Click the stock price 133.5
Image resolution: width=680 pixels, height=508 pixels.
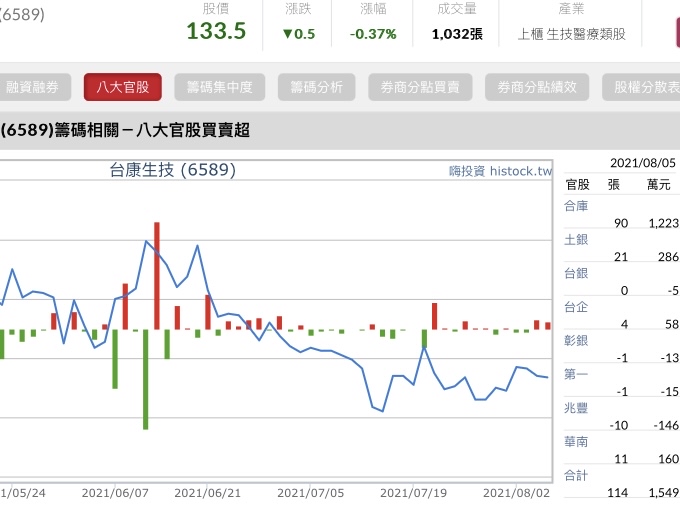pos(216,31)
